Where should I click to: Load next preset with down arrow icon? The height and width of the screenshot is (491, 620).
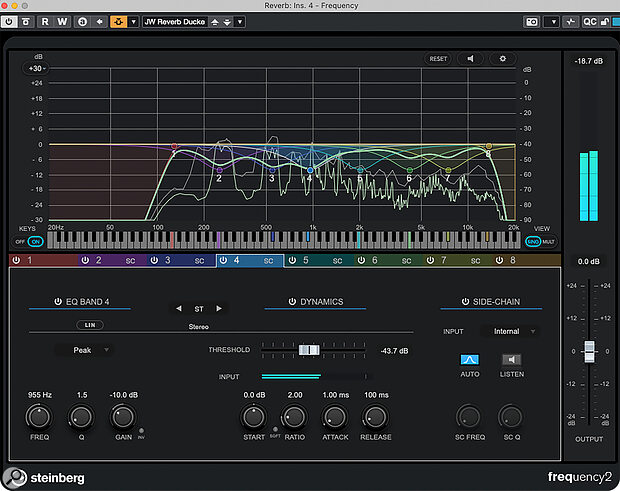[227, 22]
